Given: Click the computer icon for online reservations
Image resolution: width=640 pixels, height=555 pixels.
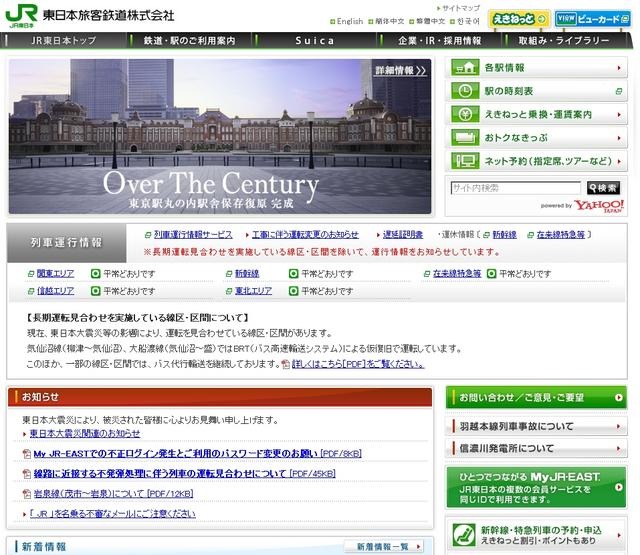Looking at the screenshot, I should 465,161.
